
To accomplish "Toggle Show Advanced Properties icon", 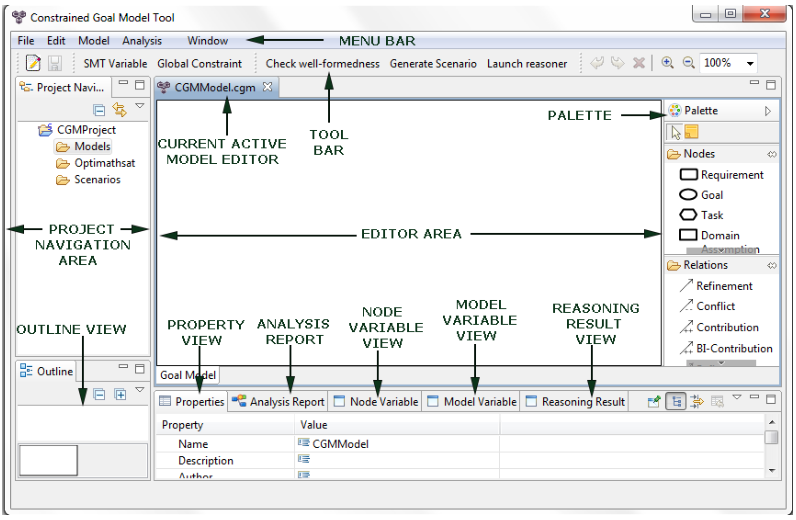I will (x=697, y=402).
